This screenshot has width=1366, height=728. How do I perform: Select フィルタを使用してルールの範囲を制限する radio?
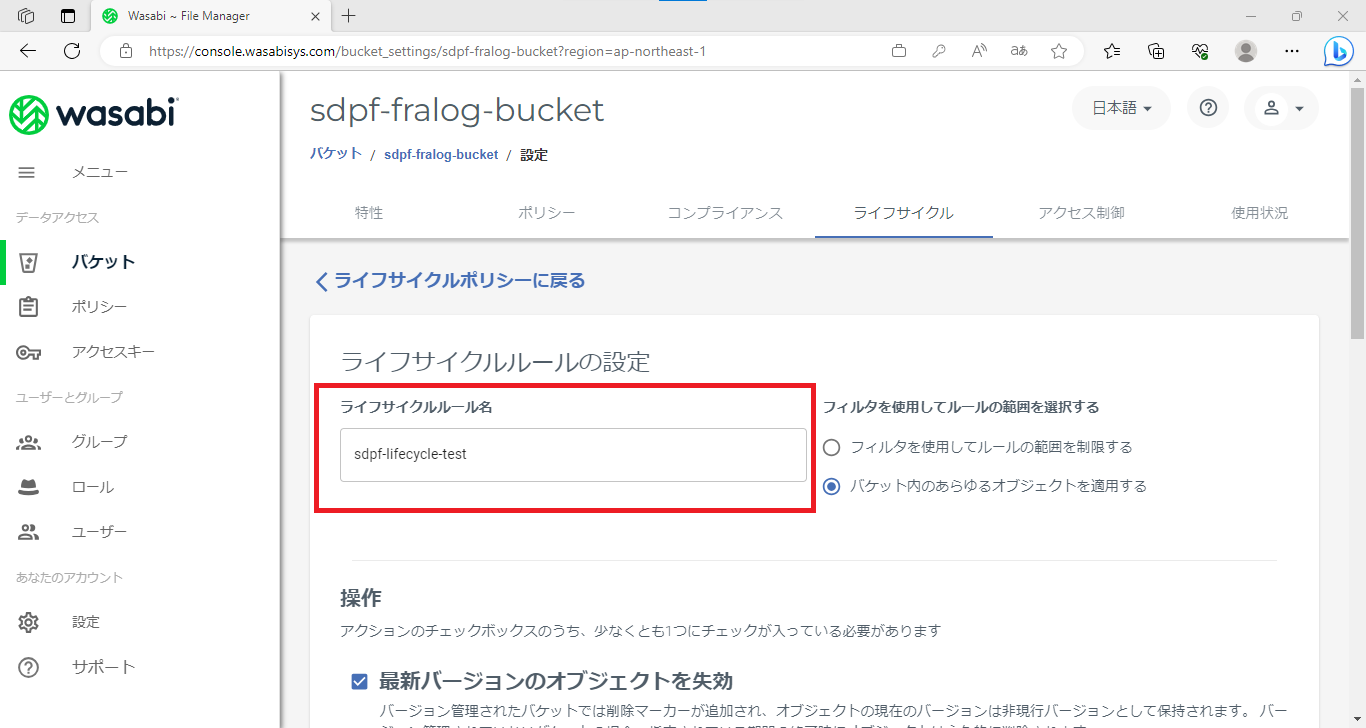(x=831, y=447)
